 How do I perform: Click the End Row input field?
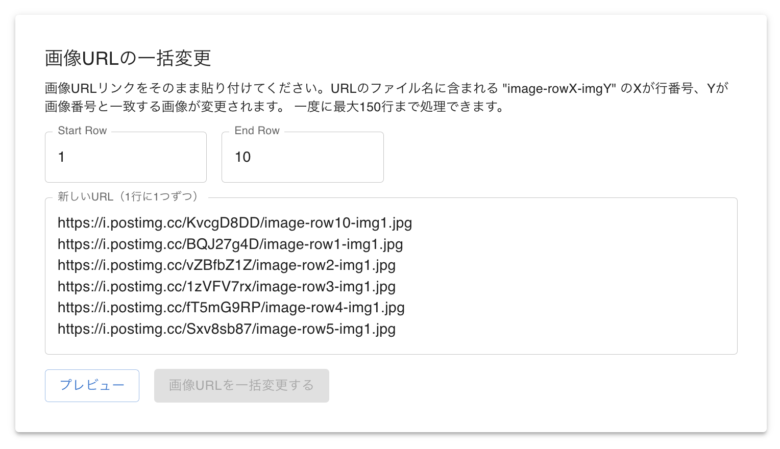pos(302,157)
